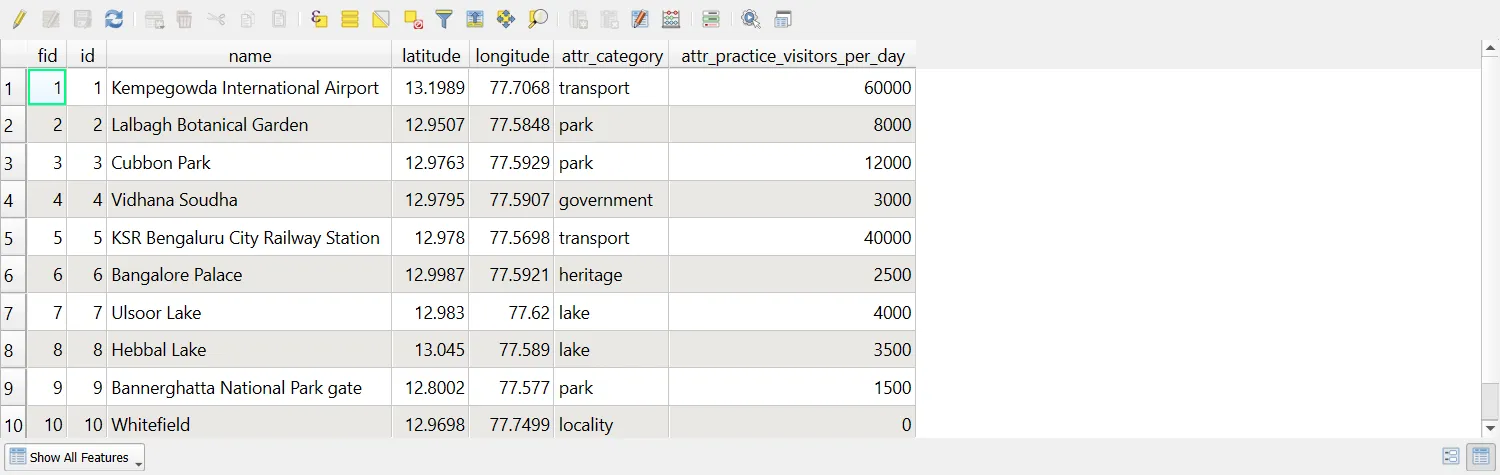Click the paste features clipboard icon

coord(280,19)
